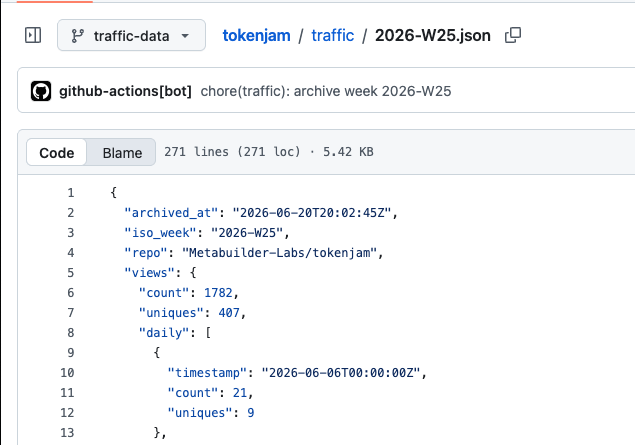Click the "iso_week" key
The width and height of the screenshot is (635, 445).
[x=160, y=232]
